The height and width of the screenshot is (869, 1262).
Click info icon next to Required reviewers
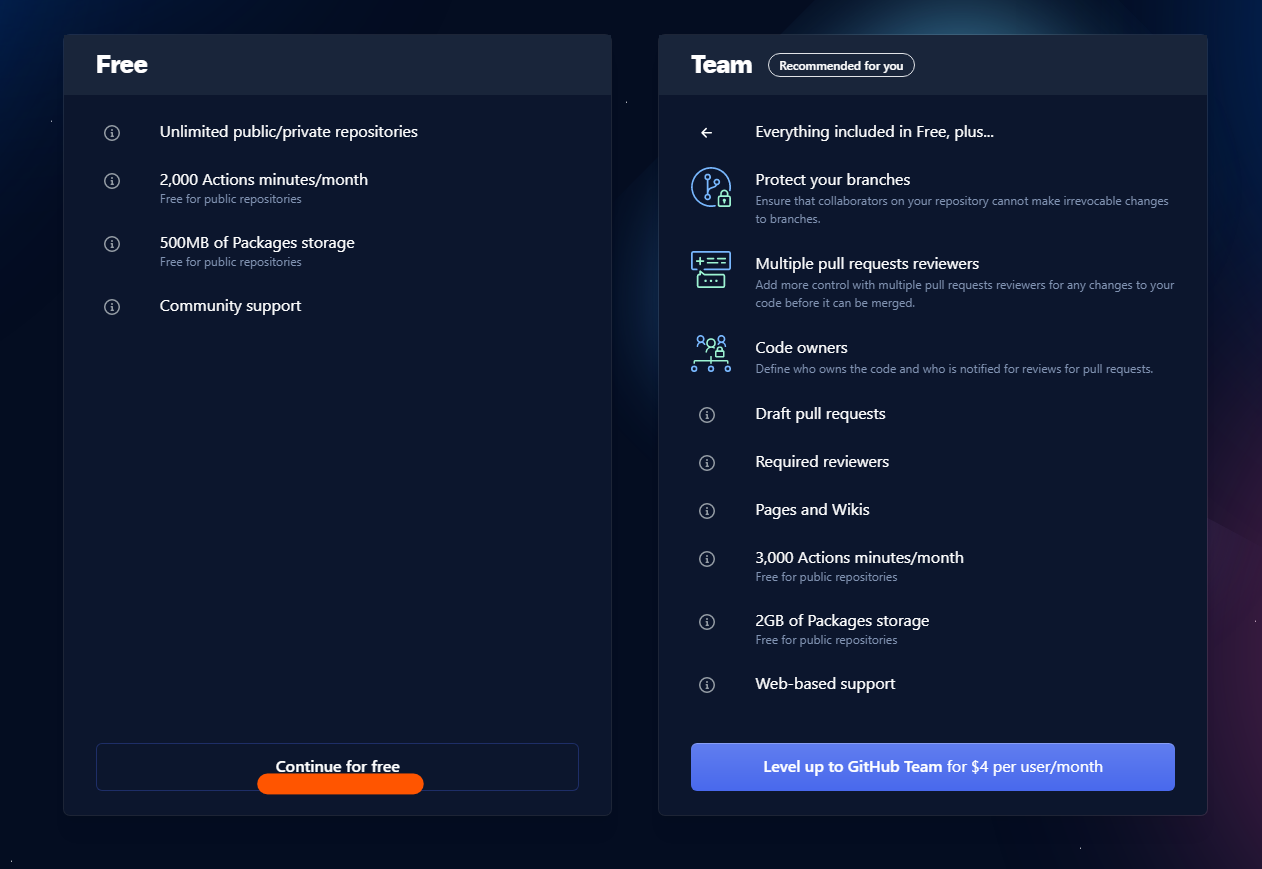(707, 463)
